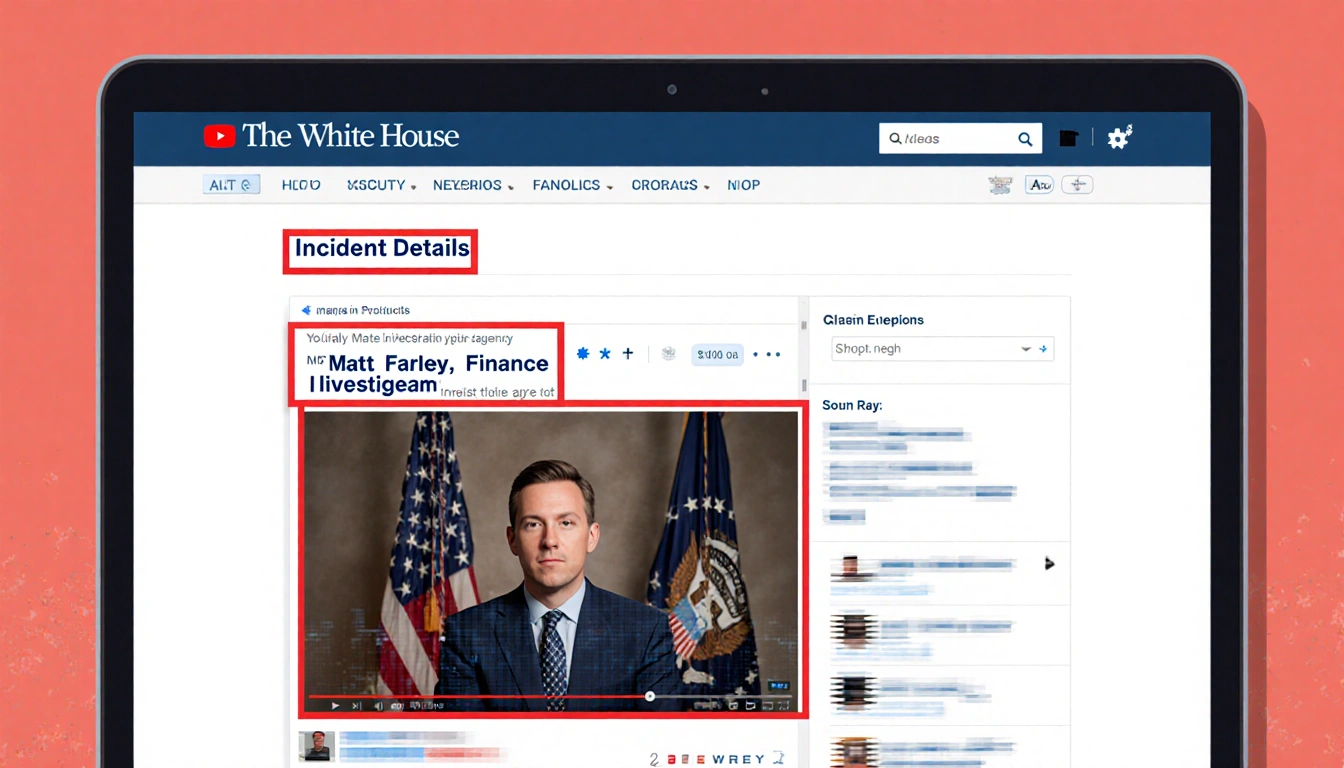Open the three-dot options menu beside the video
1344x768 pixels.
coord(768,354)
